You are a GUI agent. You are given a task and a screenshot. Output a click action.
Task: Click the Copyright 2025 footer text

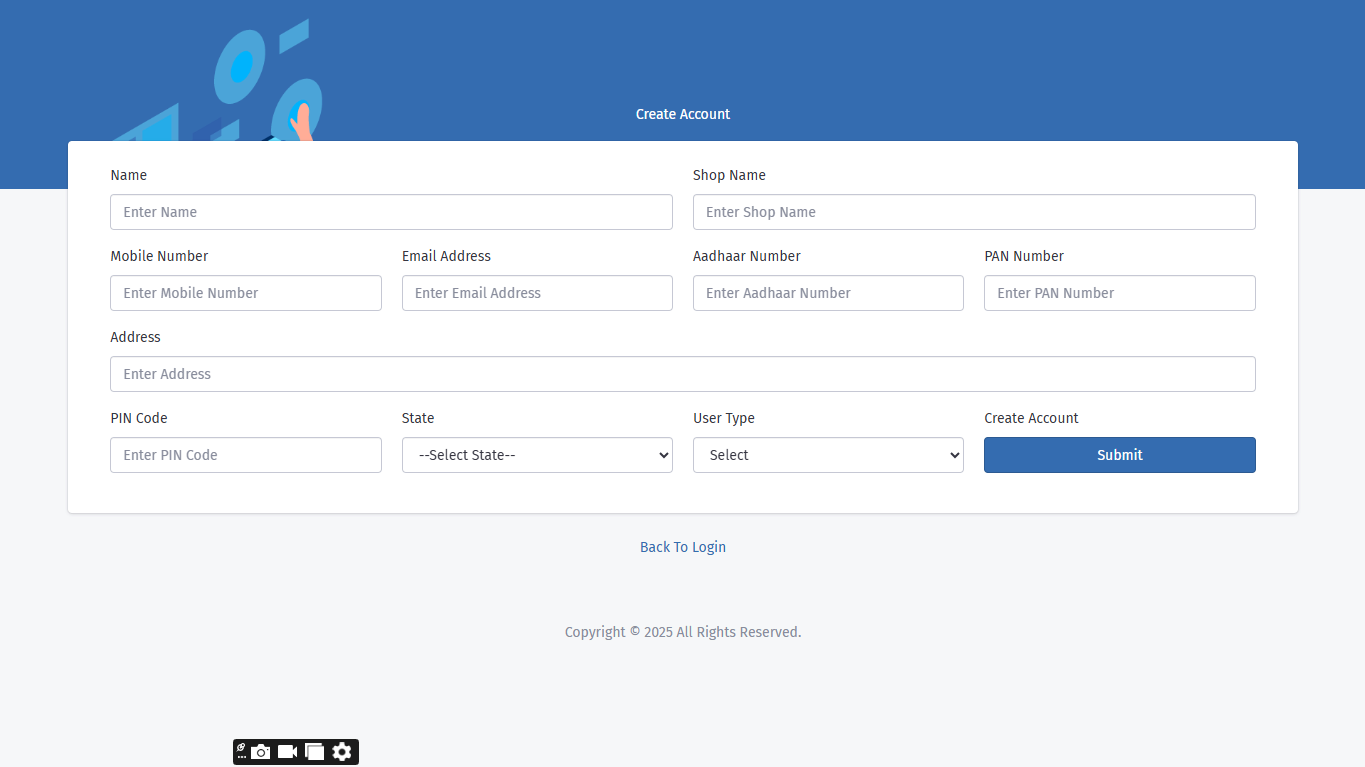(683, 632)
